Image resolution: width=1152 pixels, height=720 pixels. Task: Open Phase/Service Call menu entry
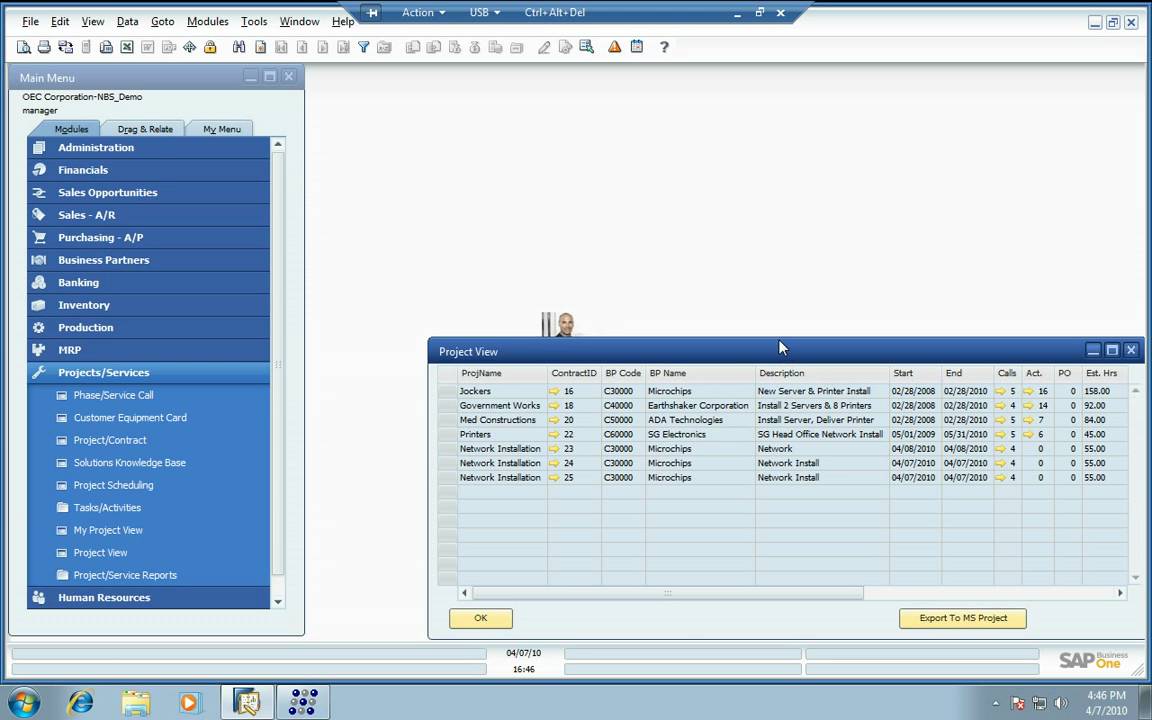coord(113,395)
